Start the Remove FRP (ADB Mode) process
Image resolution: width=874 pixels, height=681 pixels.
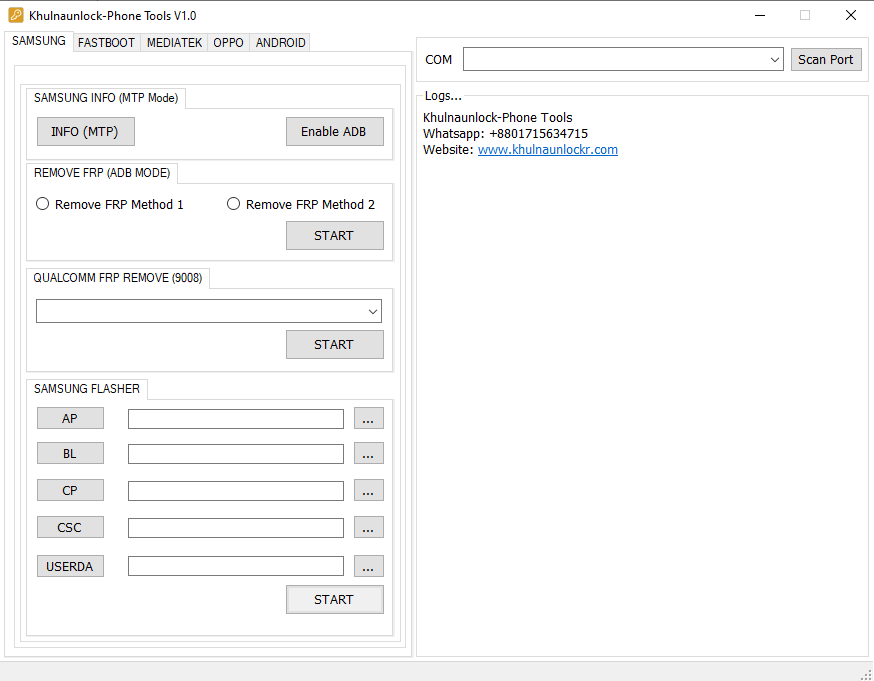[334, 236]
